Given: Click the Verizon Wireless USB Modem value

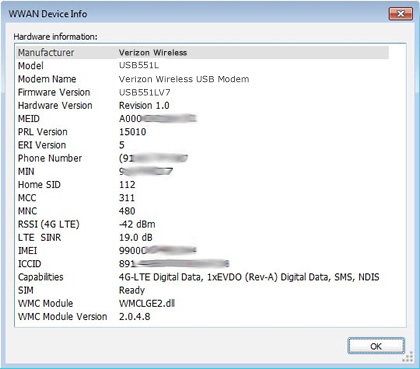Looking at the screenshot, I should coord(184,79).
